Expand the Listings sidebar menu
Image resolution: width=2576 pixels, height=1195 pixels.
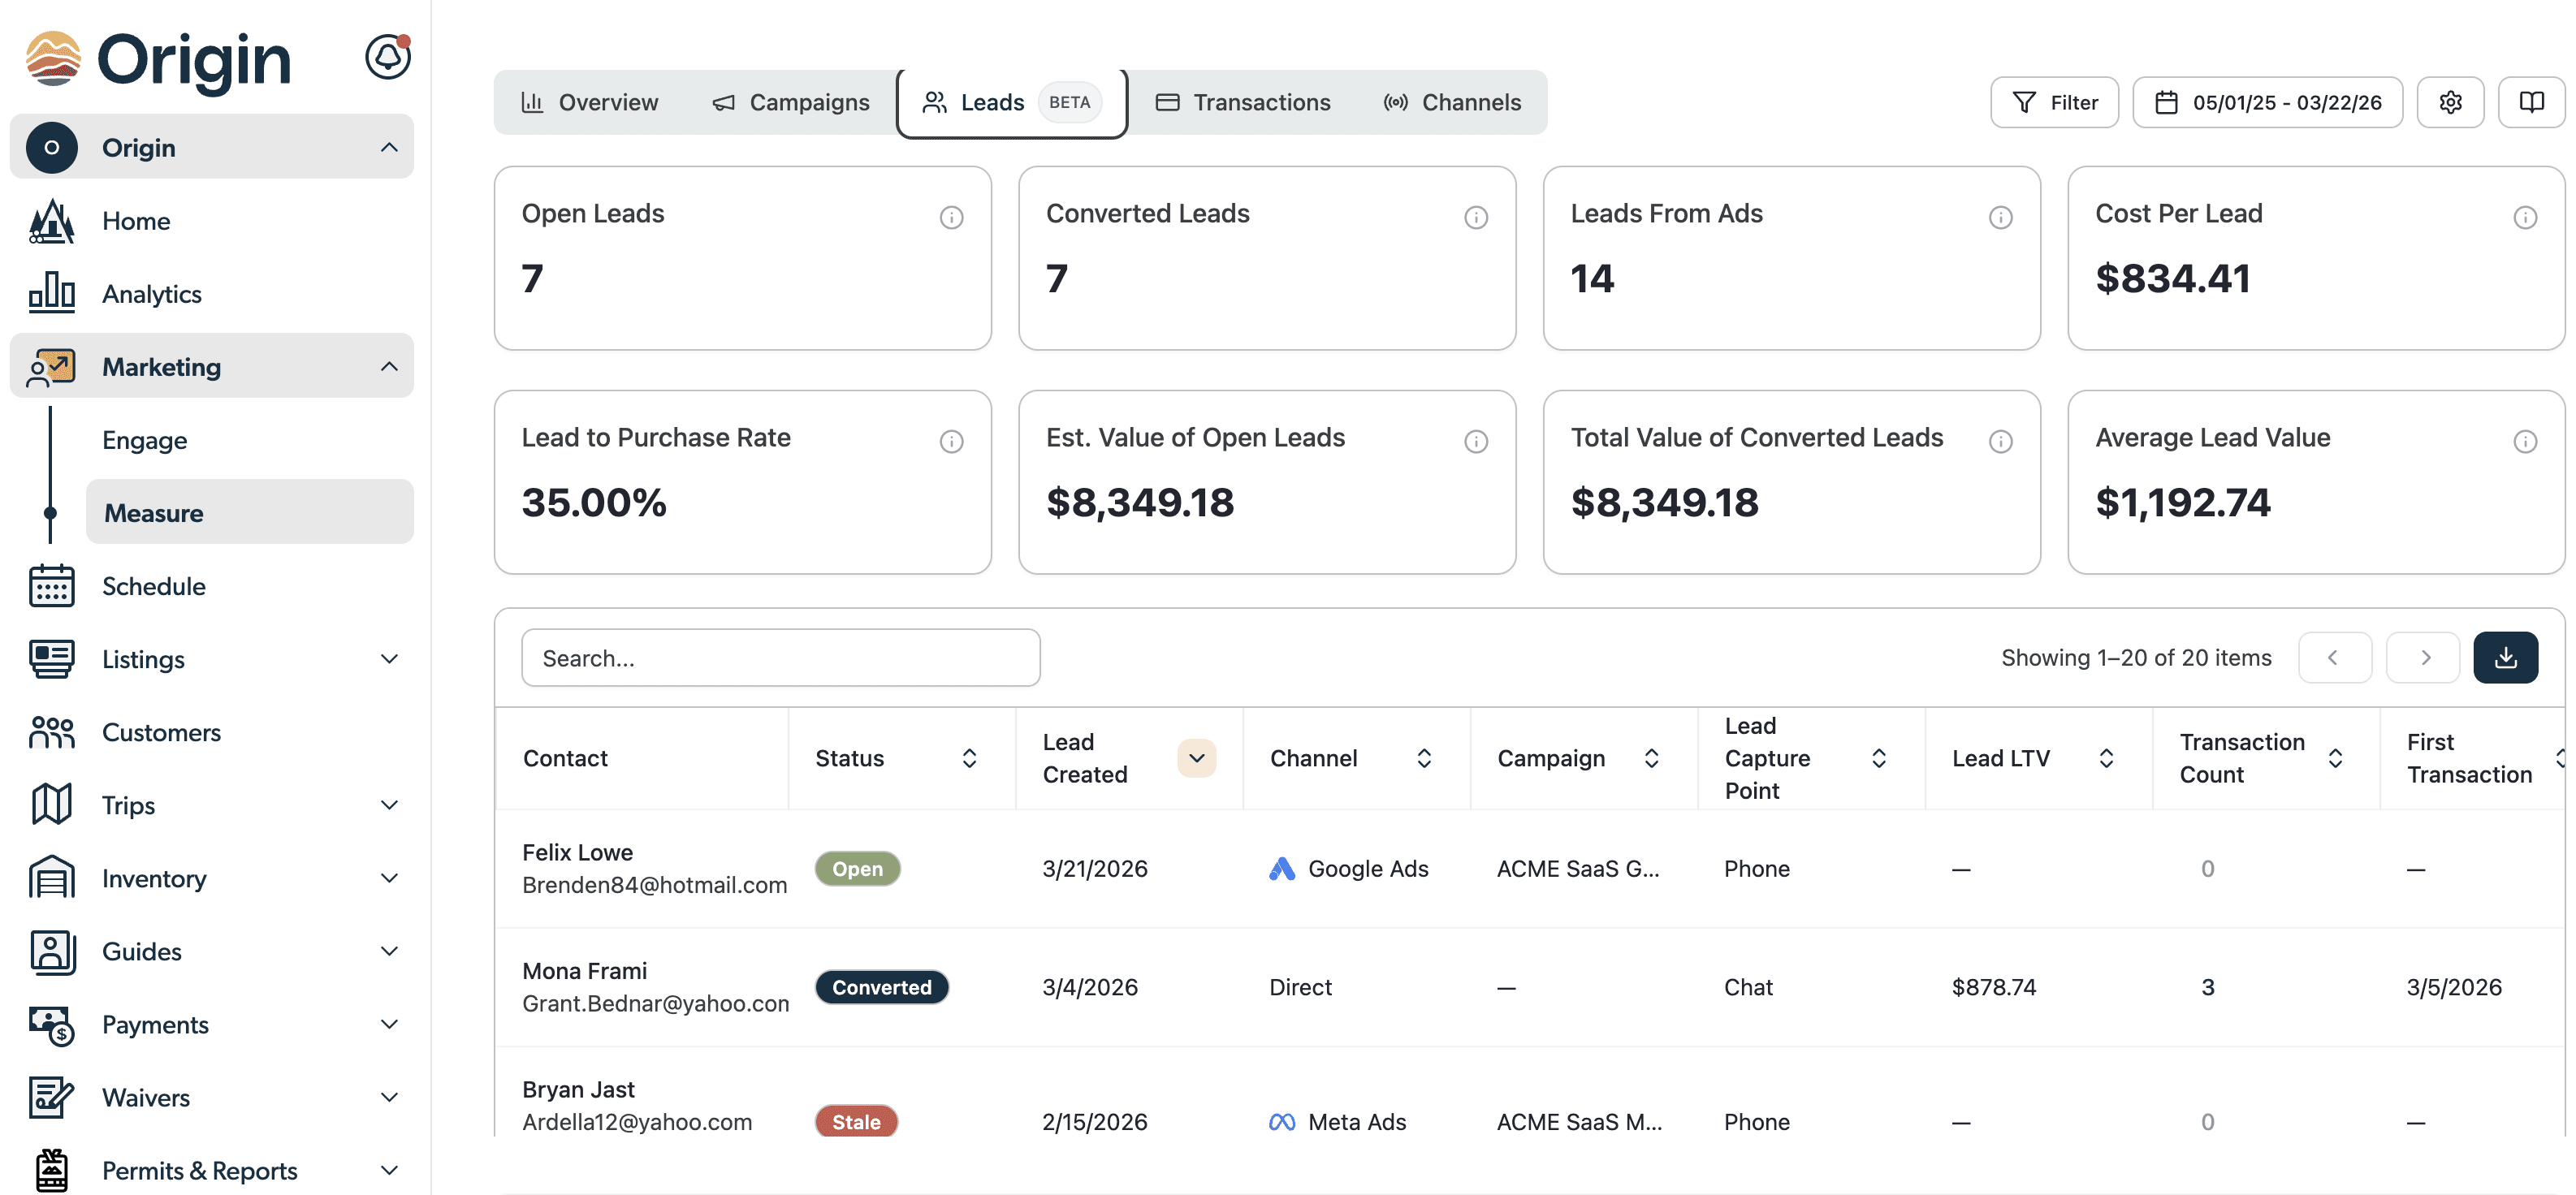pyautogui.click(x=389, y=659)
